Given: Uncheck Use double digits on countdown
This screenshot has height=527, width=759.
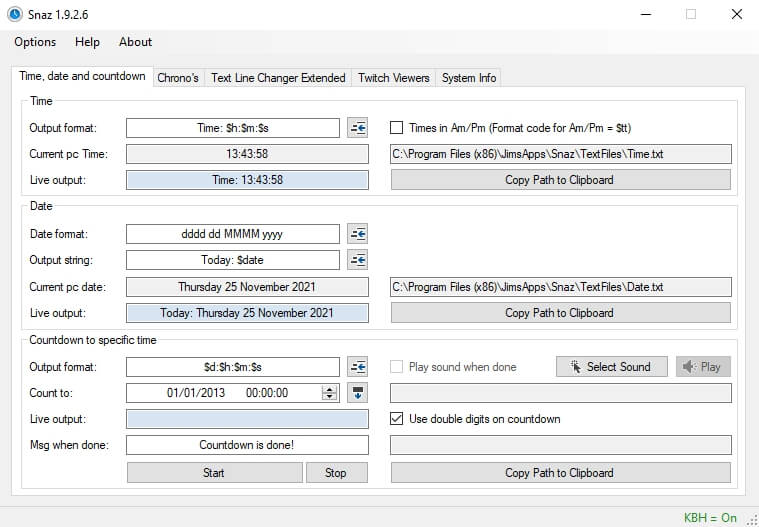Looking at the screenshot, I should tap(396, 419).
